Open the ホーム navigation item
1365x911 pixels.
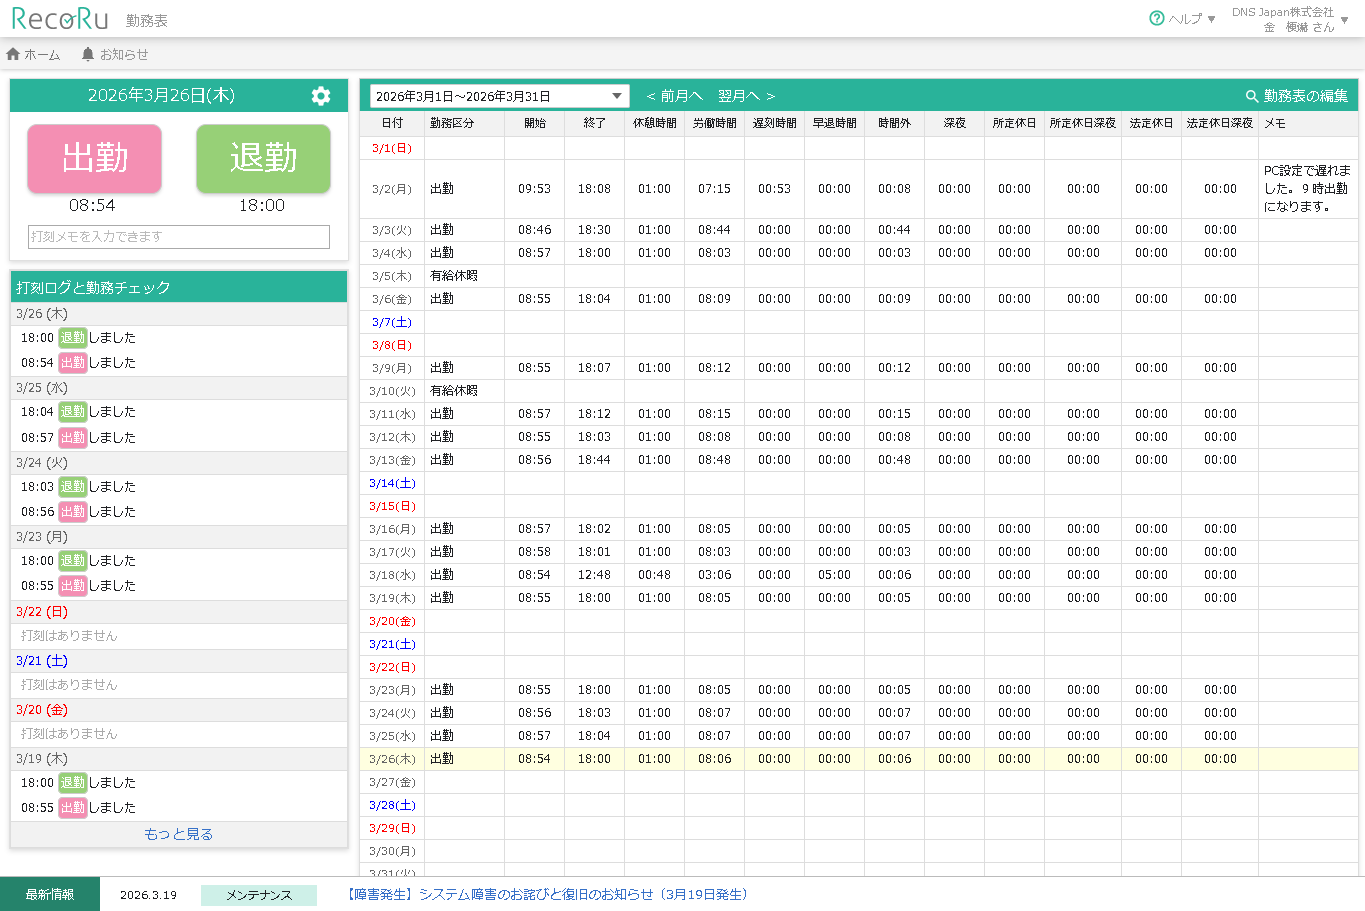pos(42,54)
